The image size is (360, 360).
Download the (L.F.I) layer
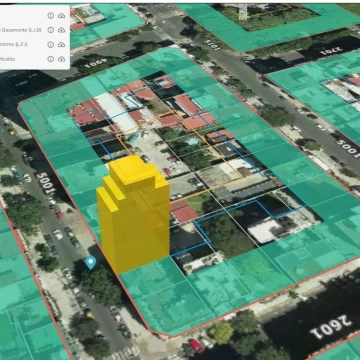click(62, 44)
